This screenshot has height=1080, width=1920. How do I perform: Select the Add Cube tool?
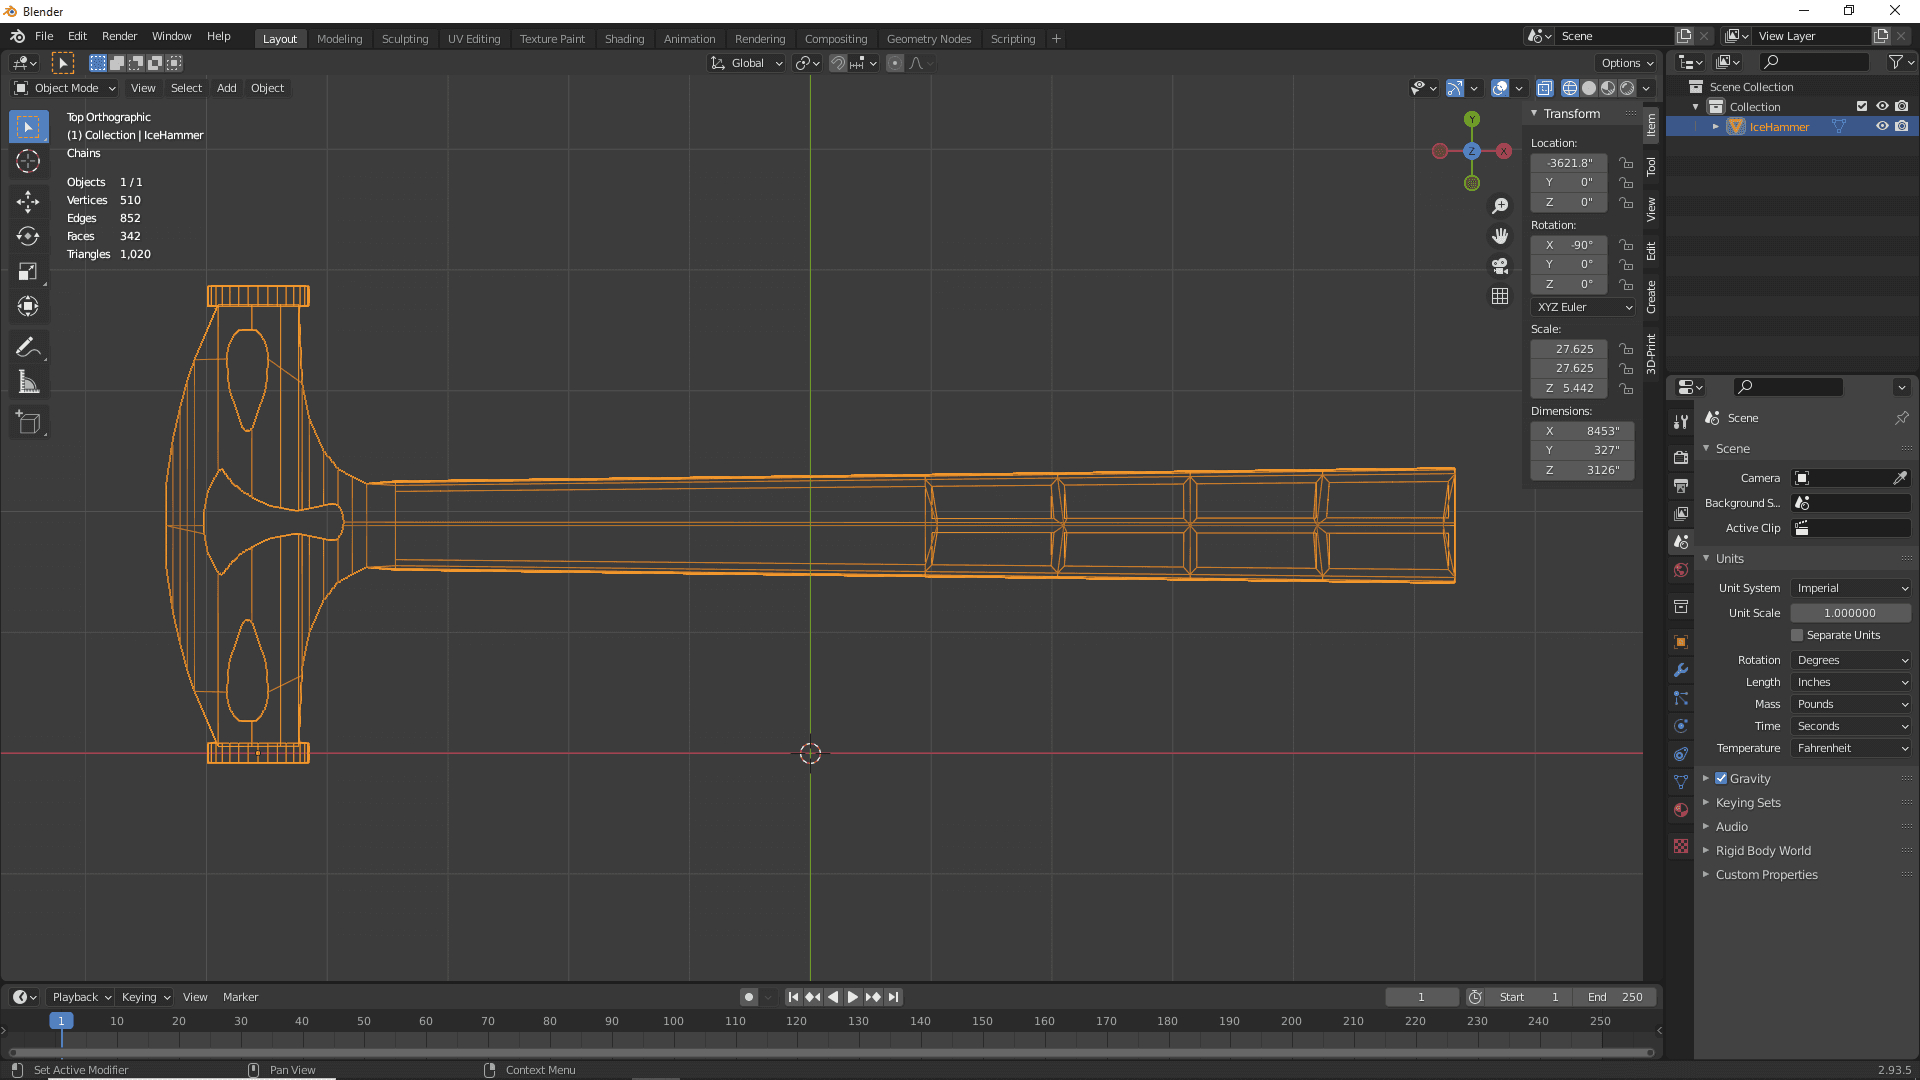(x=28, y=424)
